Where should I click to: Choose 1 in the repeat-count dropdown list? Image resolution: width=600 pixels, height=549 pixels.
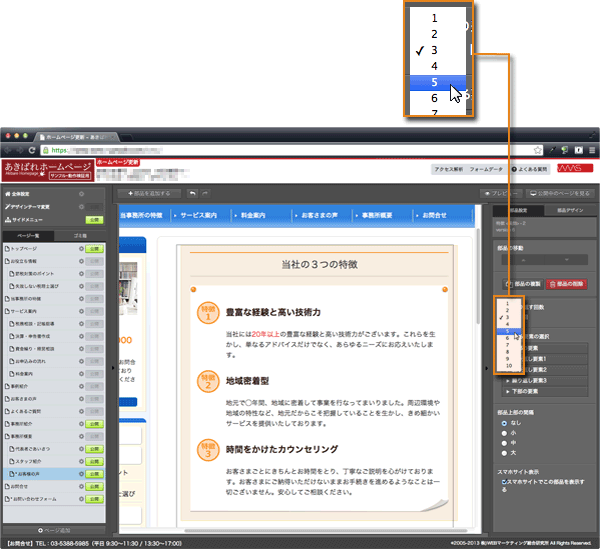509,304
